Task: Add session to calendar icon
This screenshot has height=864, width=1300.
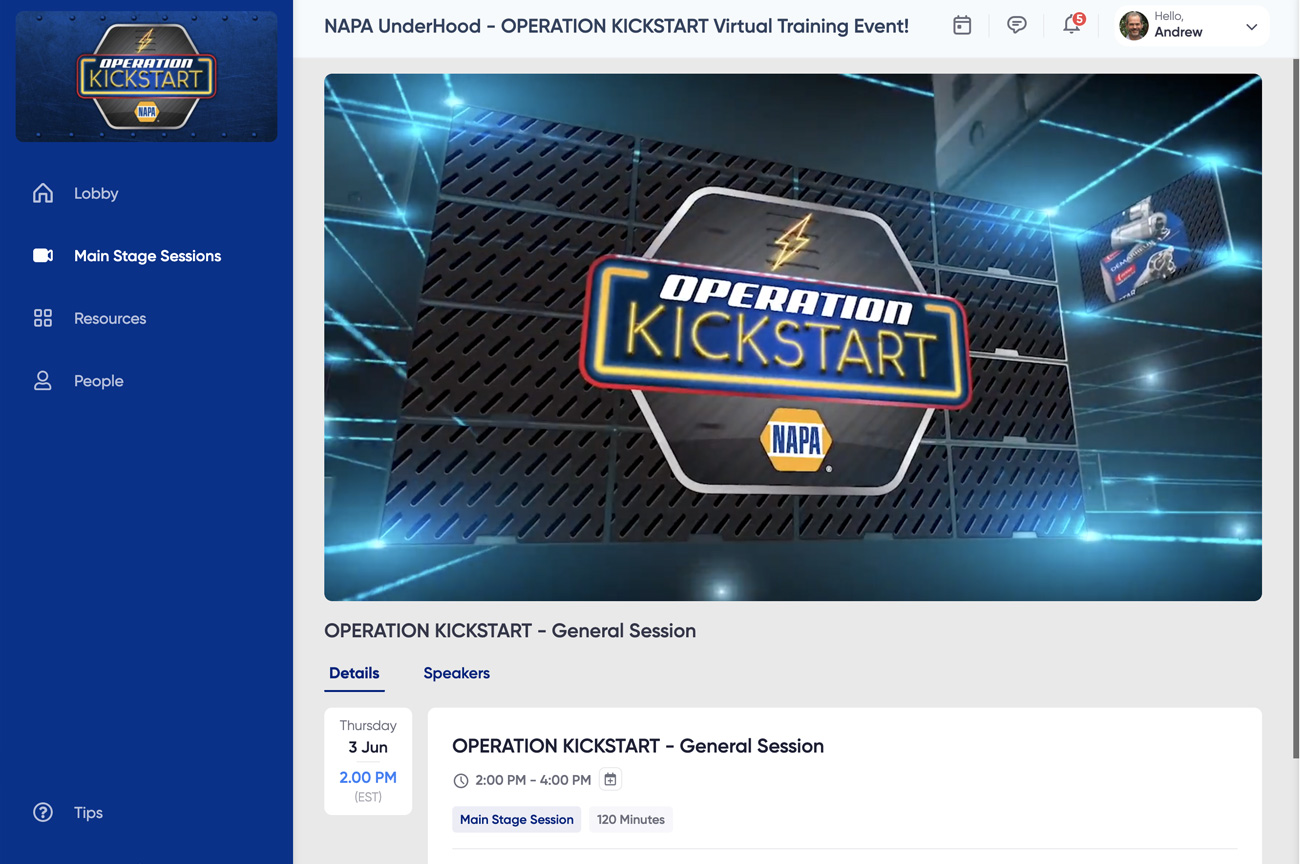Action: click(x=610, y=780)
